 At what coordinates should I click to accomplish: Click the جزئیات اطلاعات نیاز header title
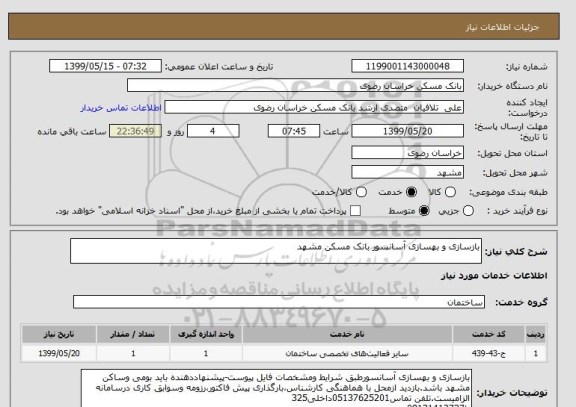(x=503, y=27)
